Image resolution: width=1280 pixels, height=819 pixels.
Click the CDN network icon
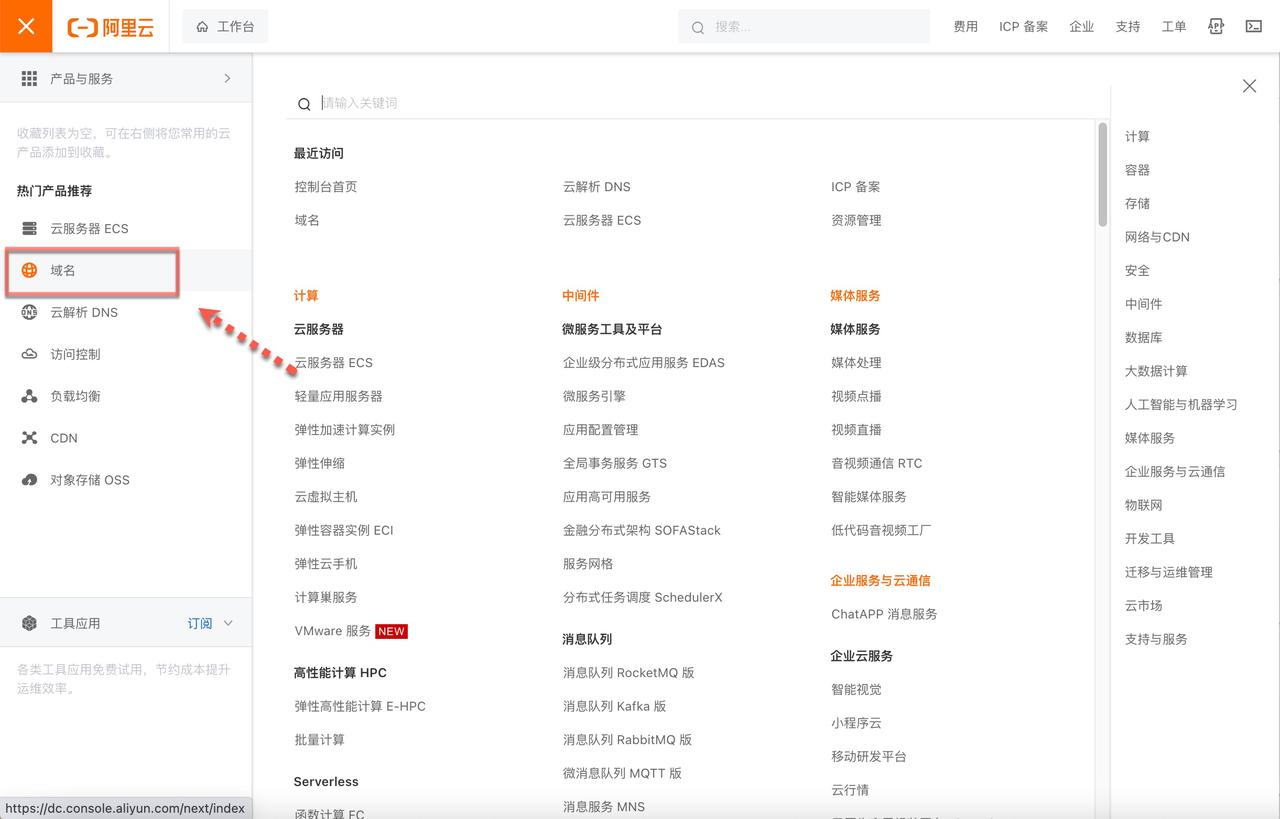(29, 438)
